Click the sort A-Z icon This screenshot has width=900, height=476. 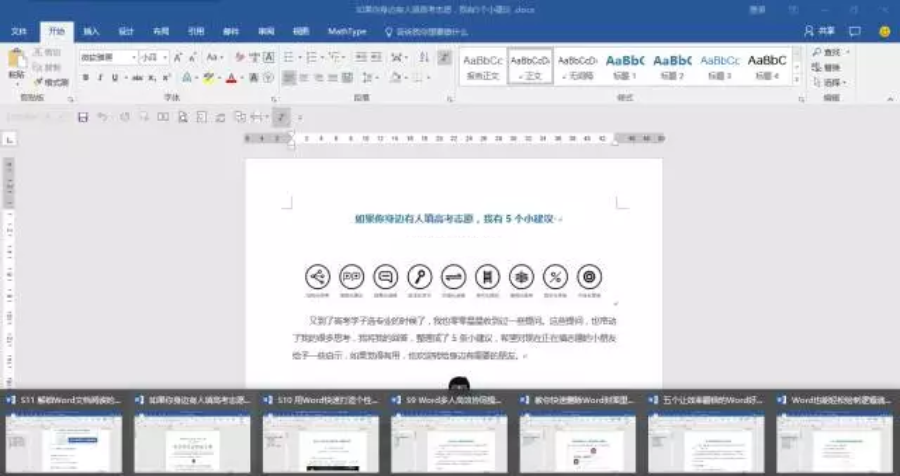[424, 57]
